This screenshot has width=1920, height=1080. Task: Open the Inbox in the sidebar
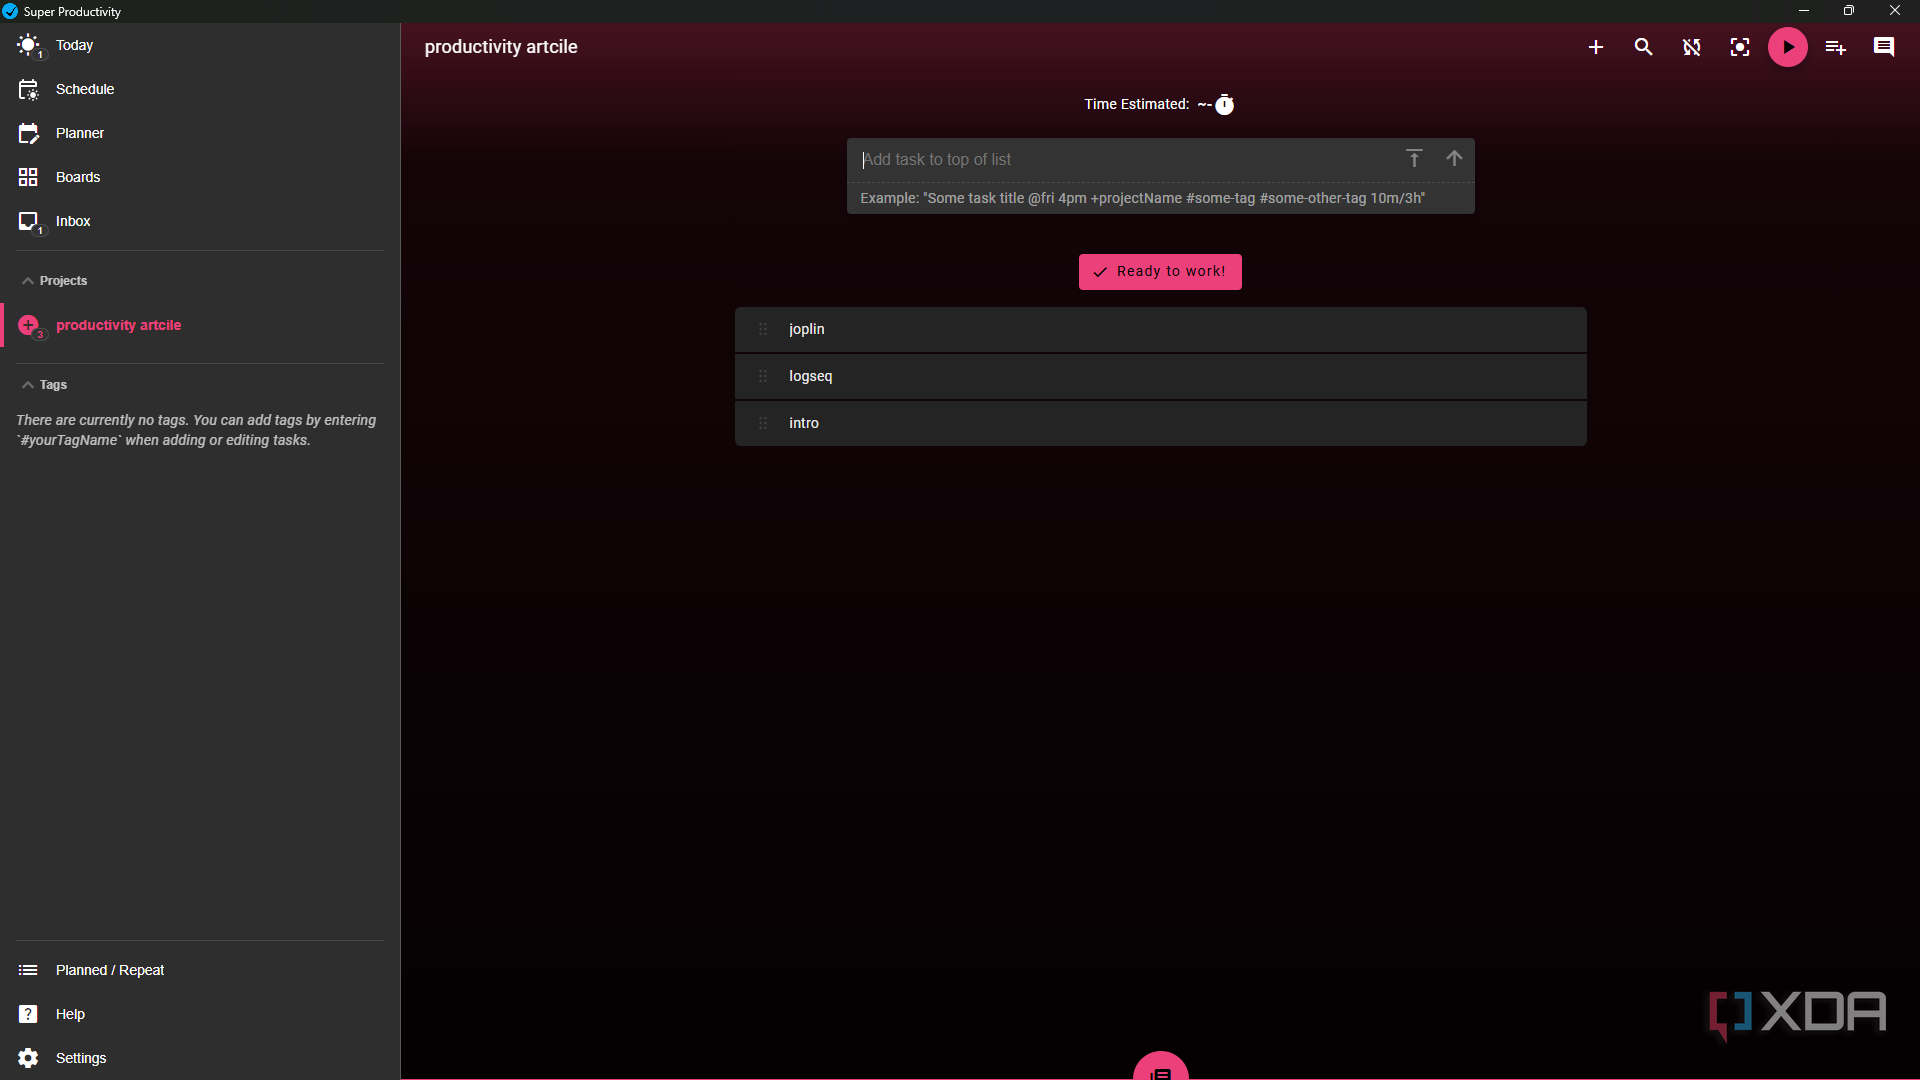(200, 221)
